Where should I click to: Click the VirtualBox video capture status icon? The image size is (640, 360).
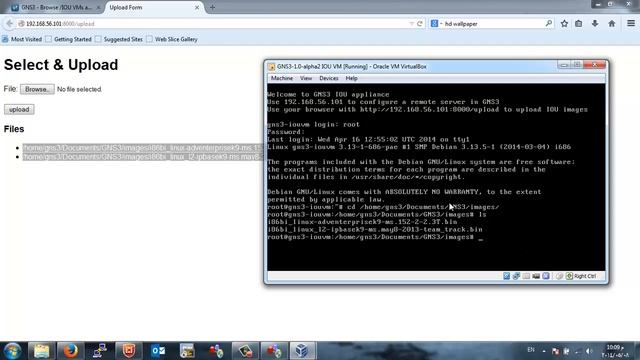[536, 276]
